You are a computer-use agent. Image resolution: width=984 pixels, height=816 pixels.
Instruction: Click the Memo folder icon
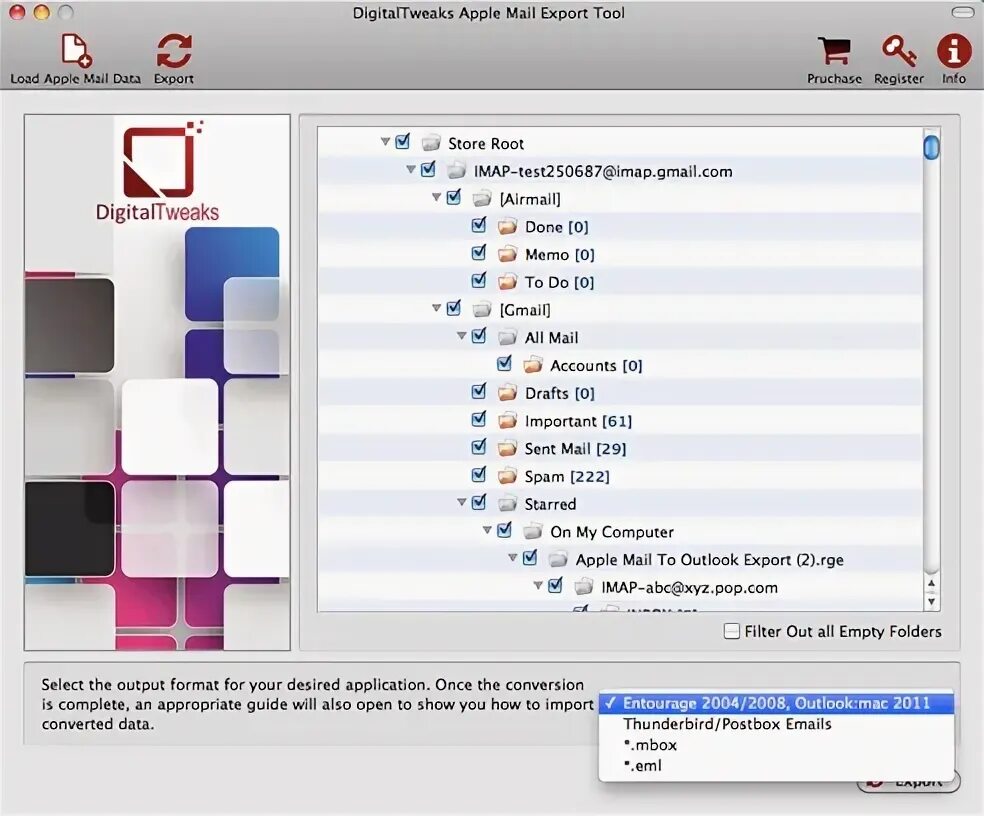coord(507,254)
